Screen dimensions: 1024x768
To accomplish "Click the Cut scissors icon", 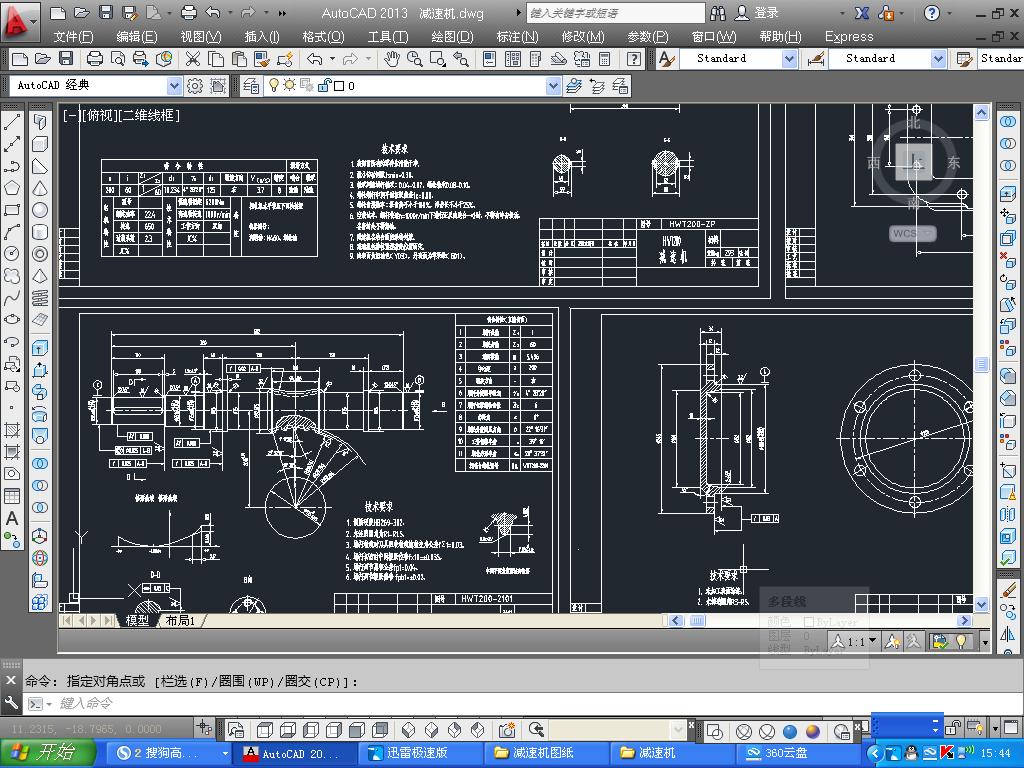I will 192,59.
